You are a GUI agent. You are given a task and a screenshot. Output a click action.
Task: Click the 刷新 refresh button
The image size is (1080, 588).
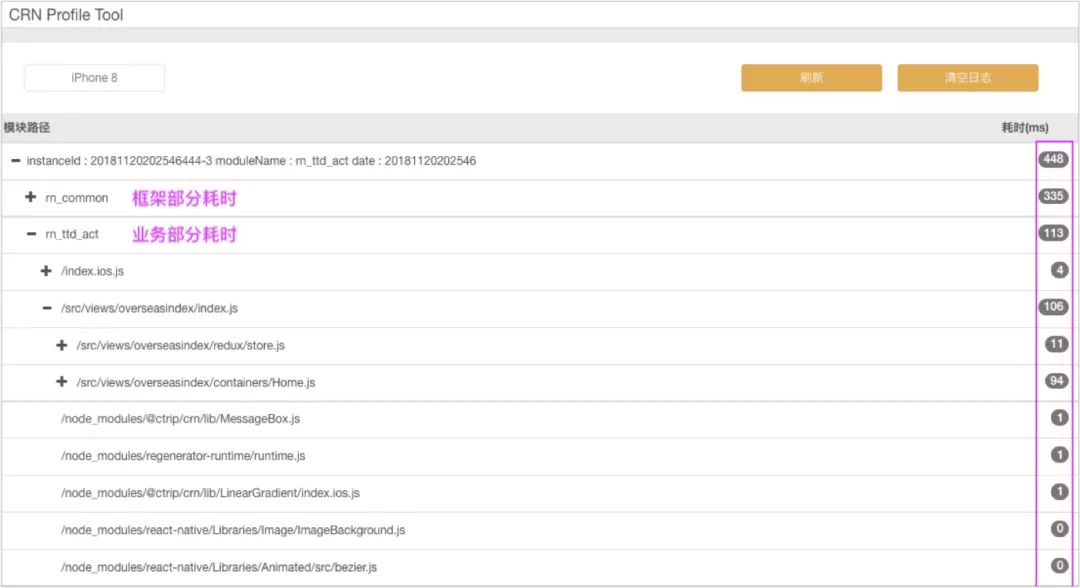pos(811,78)
